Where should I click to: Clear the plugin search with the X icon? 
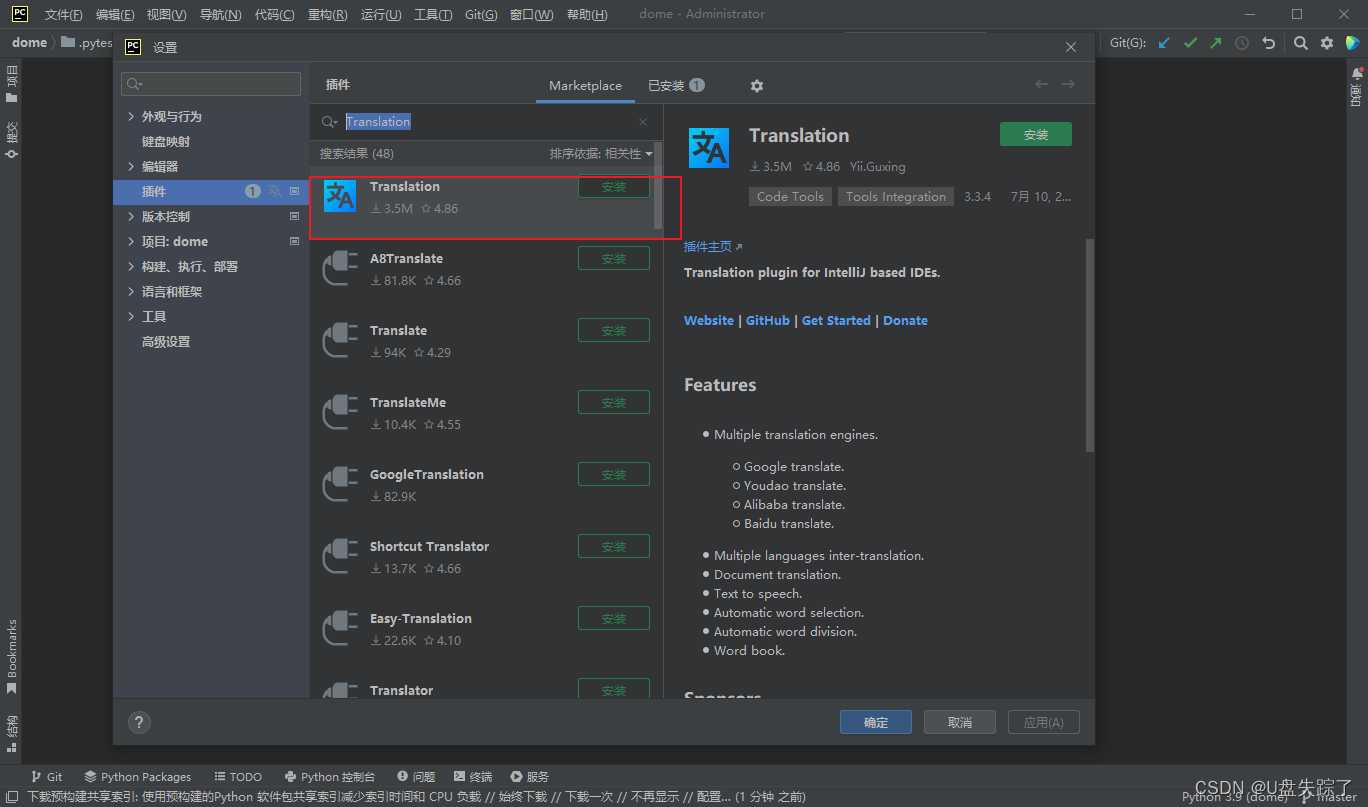point(643,122)
